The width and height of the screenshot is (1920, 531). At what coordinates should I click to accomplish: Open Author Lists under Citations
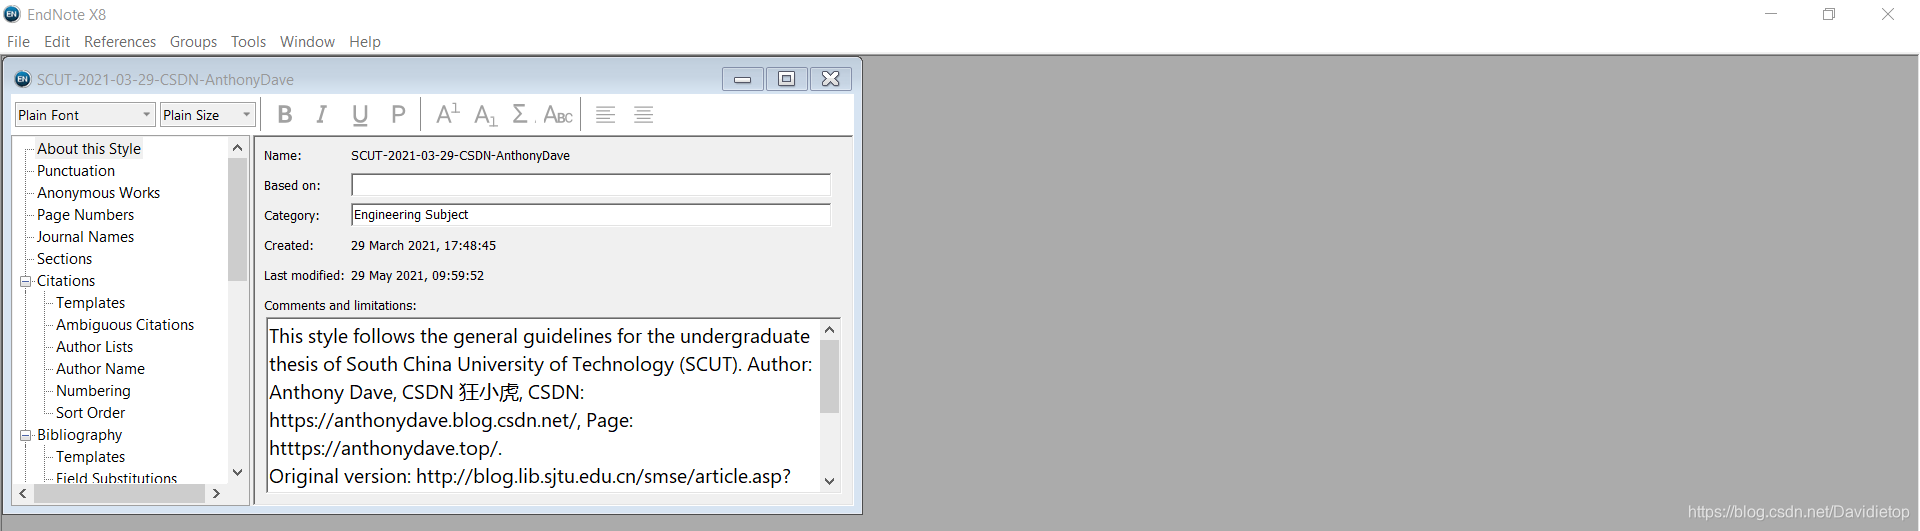click(x=94, y=347)
